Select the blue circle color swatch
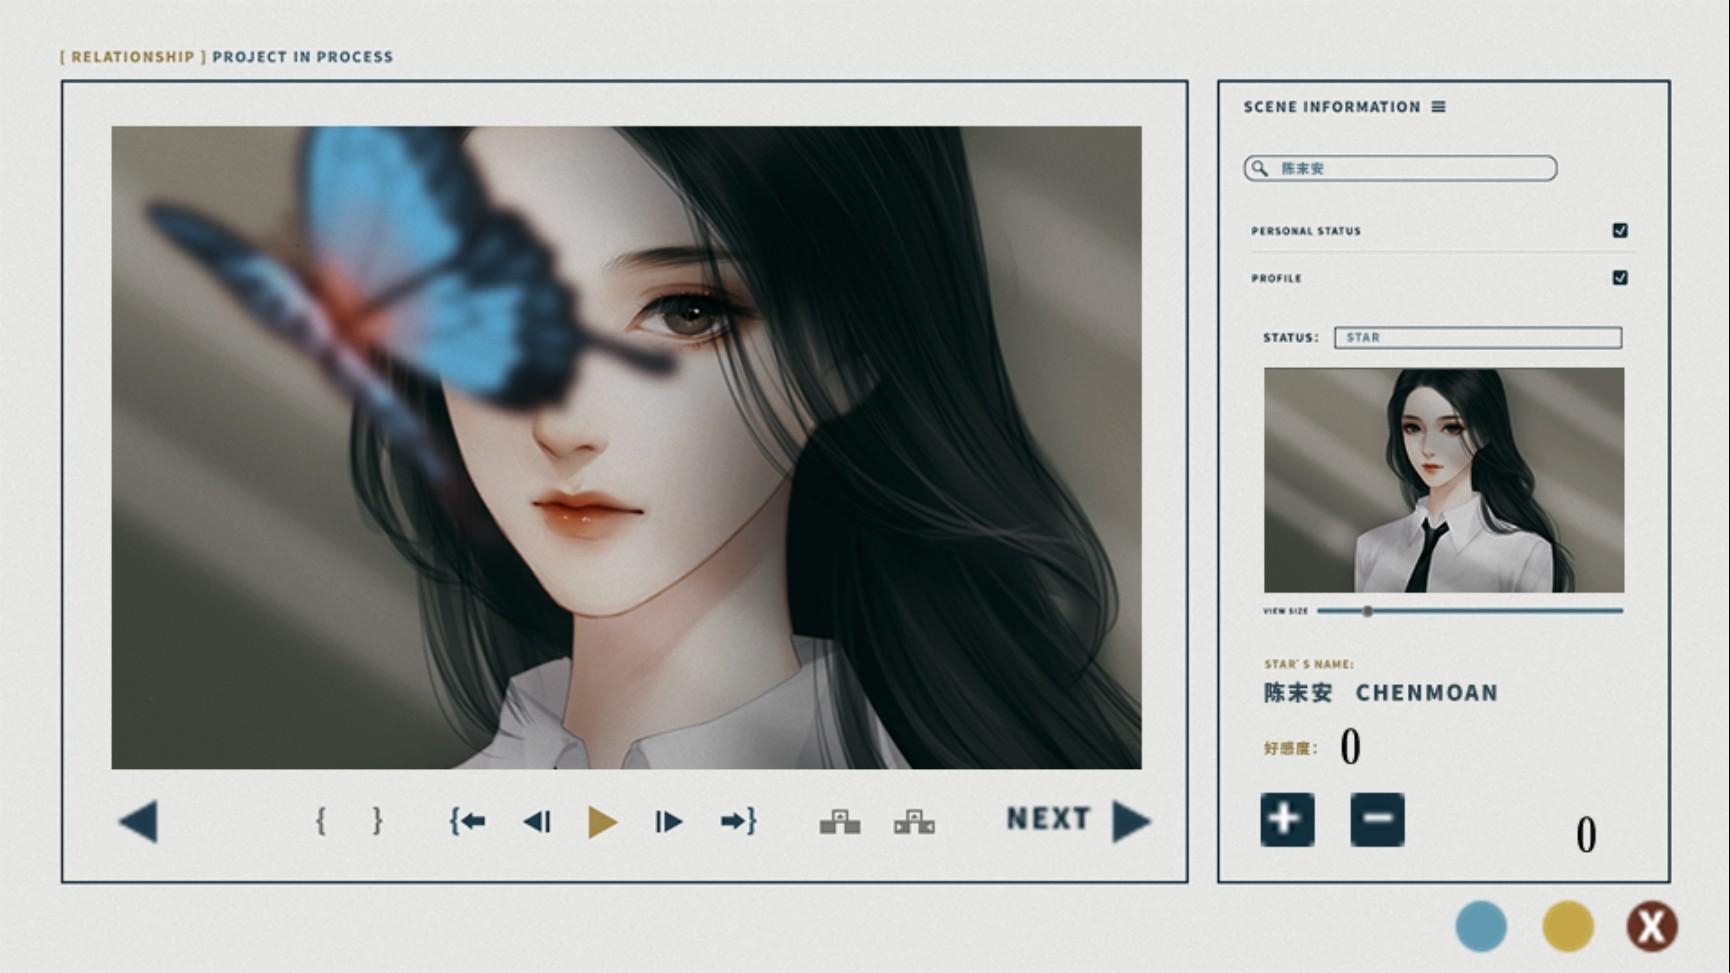The image size is (1730, 973). click(x=1481, y=926)
